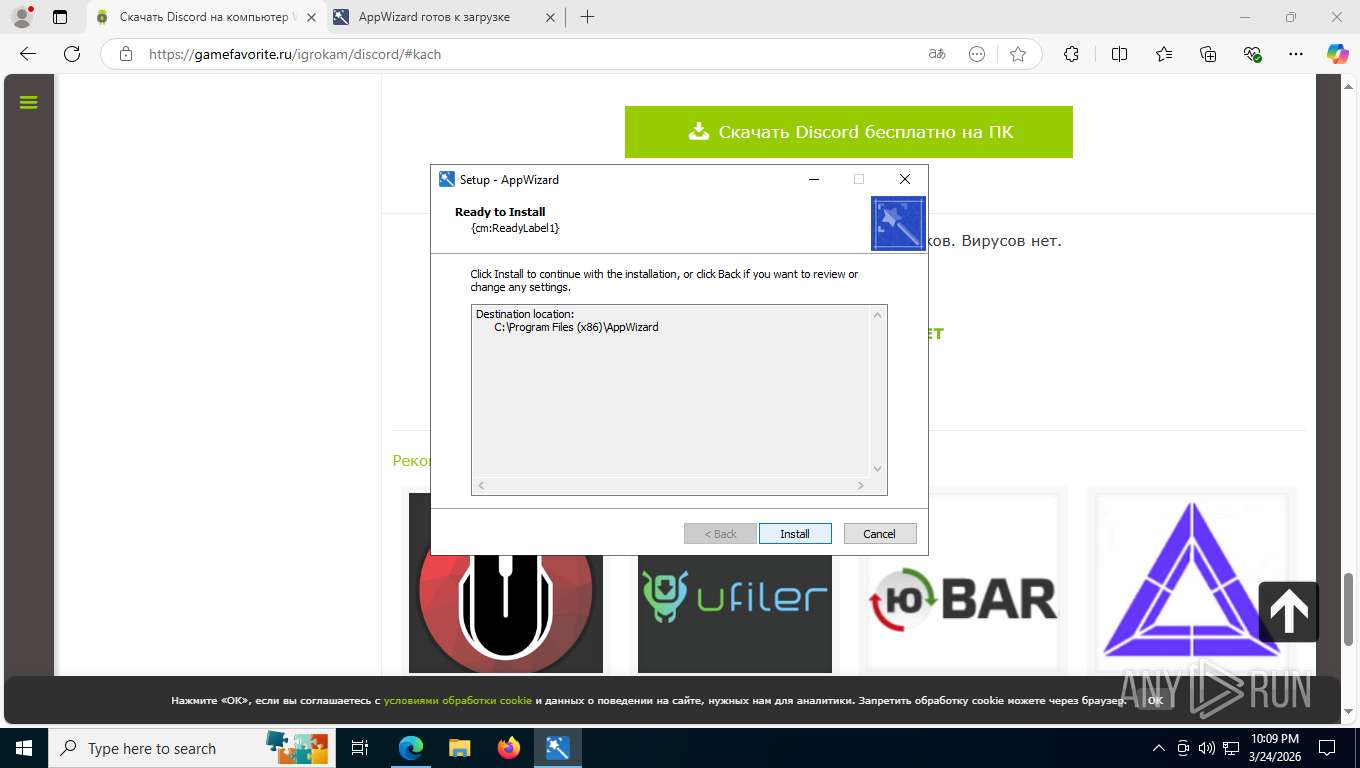This screenshot has height=768, width=1360.
Task: Open a new browser tab
Action: point(587,17)
